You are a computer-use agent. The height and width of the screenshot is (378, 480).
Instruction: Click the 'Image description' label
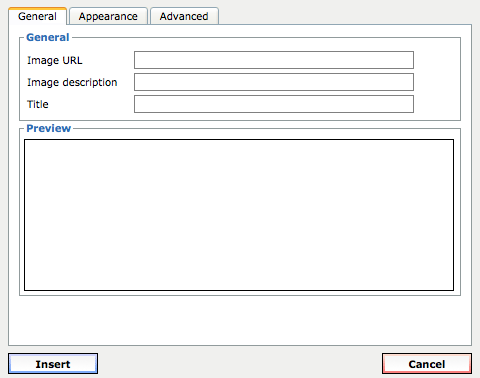point(72,82)
